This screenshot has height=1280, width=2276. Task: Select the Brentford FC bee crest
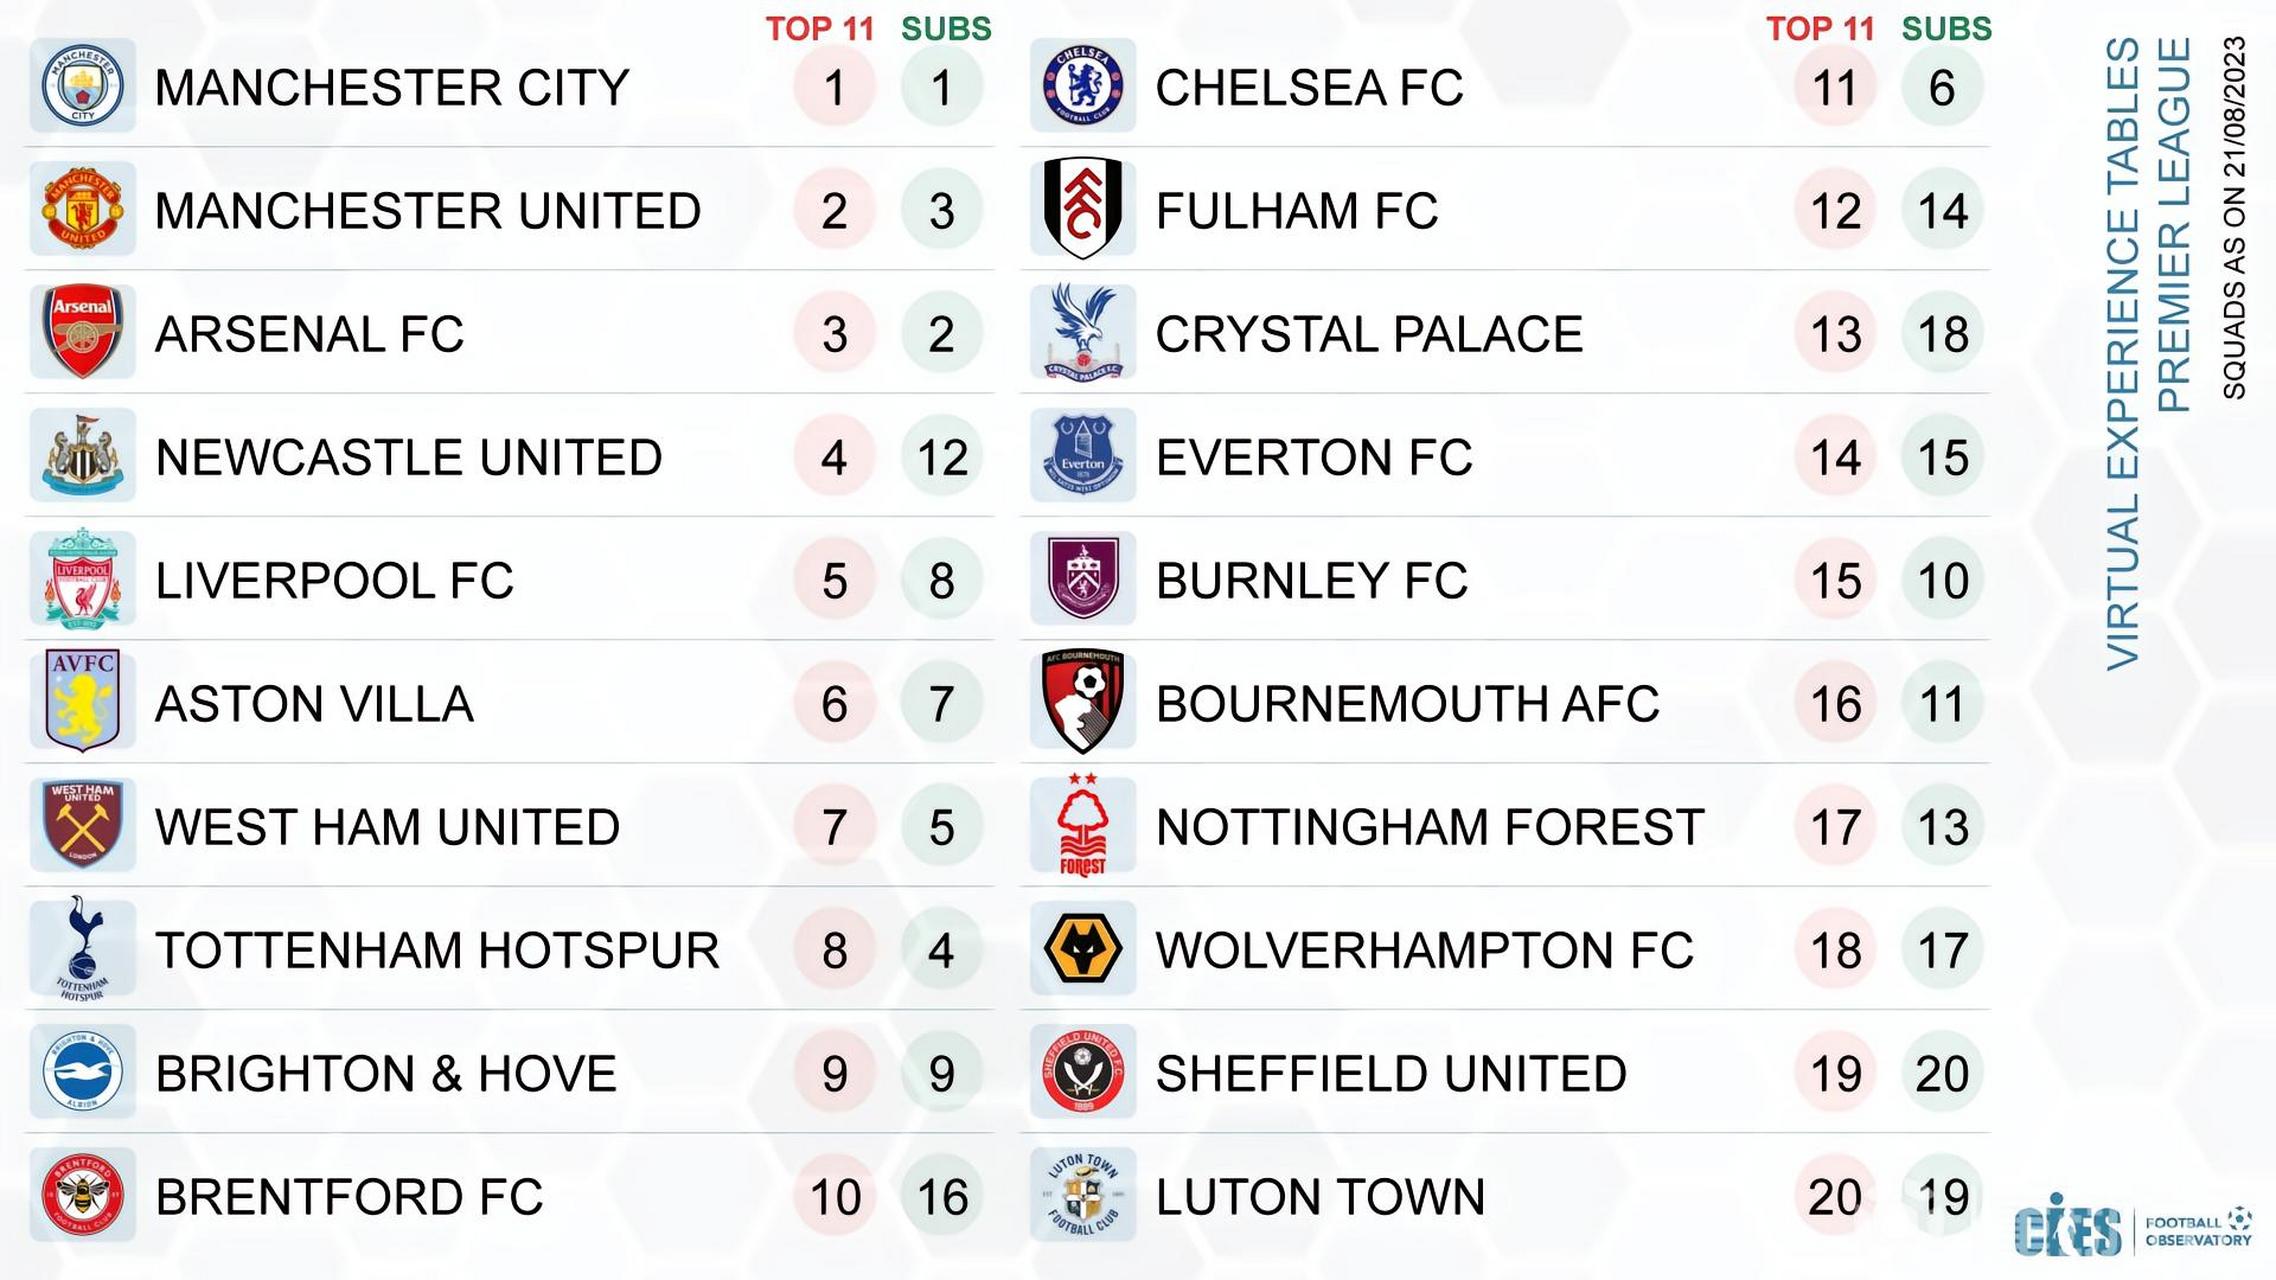83,1195
